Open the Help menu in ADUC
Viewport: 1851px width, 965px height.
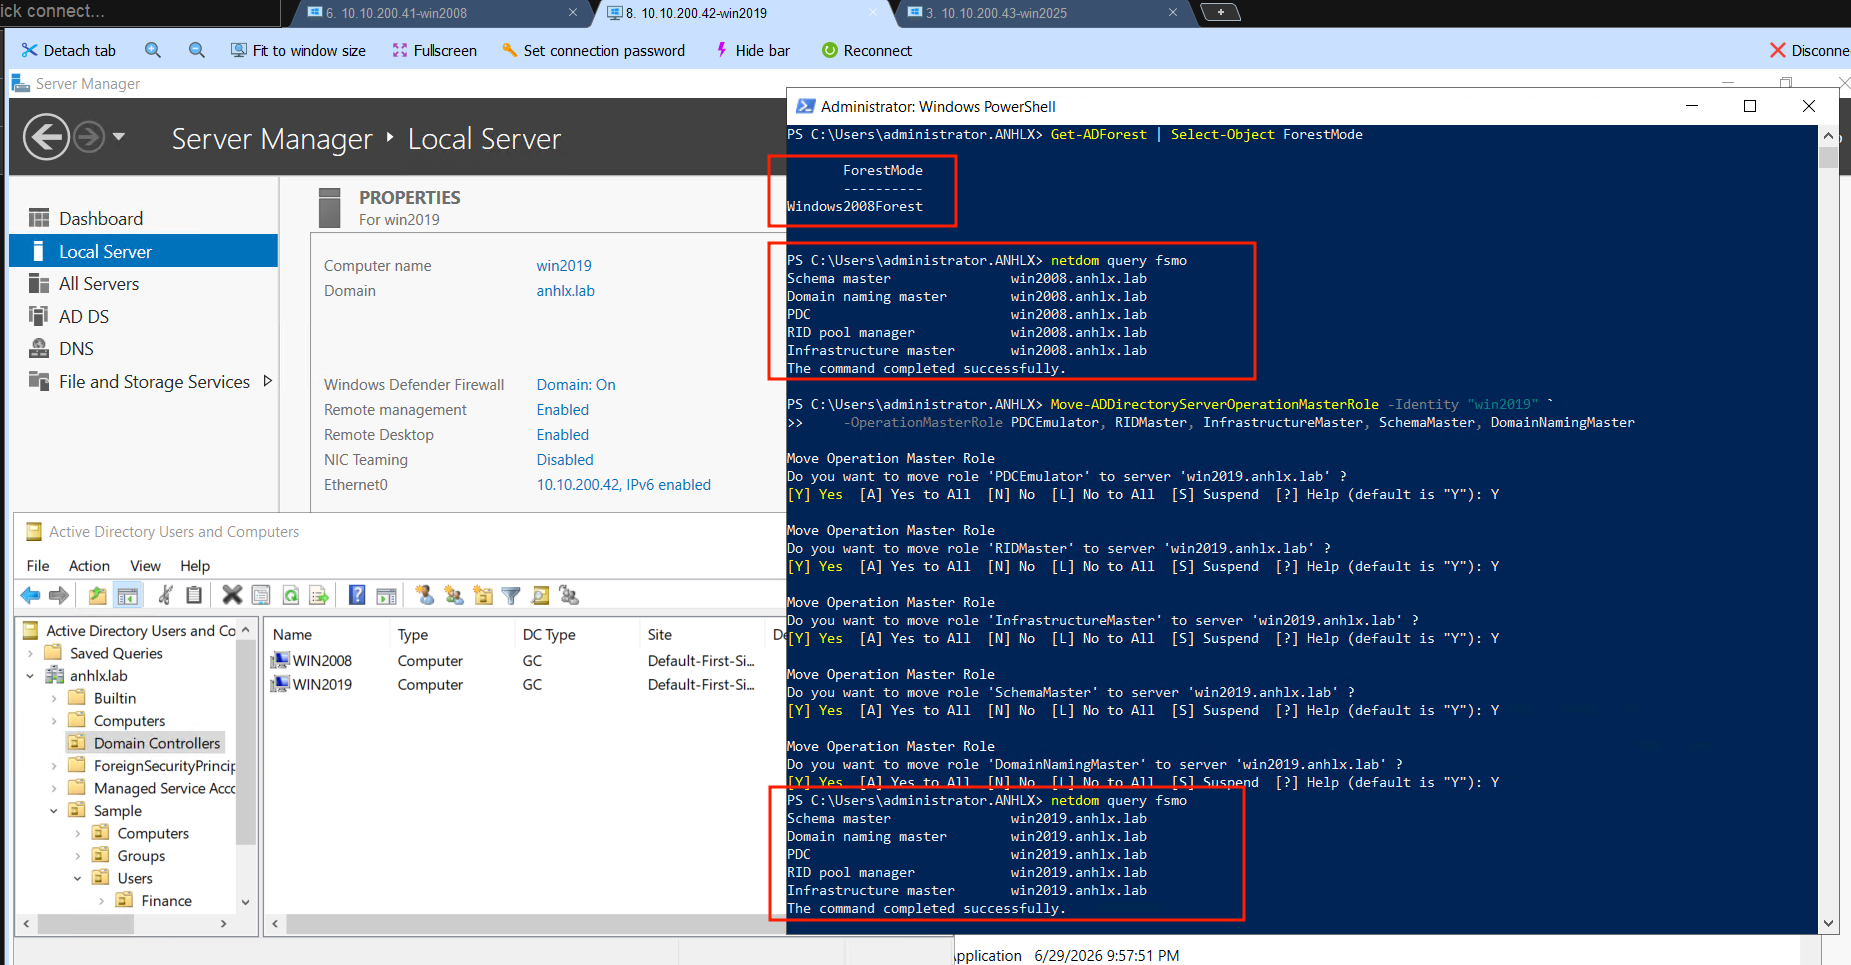click(x=195, y=566)
